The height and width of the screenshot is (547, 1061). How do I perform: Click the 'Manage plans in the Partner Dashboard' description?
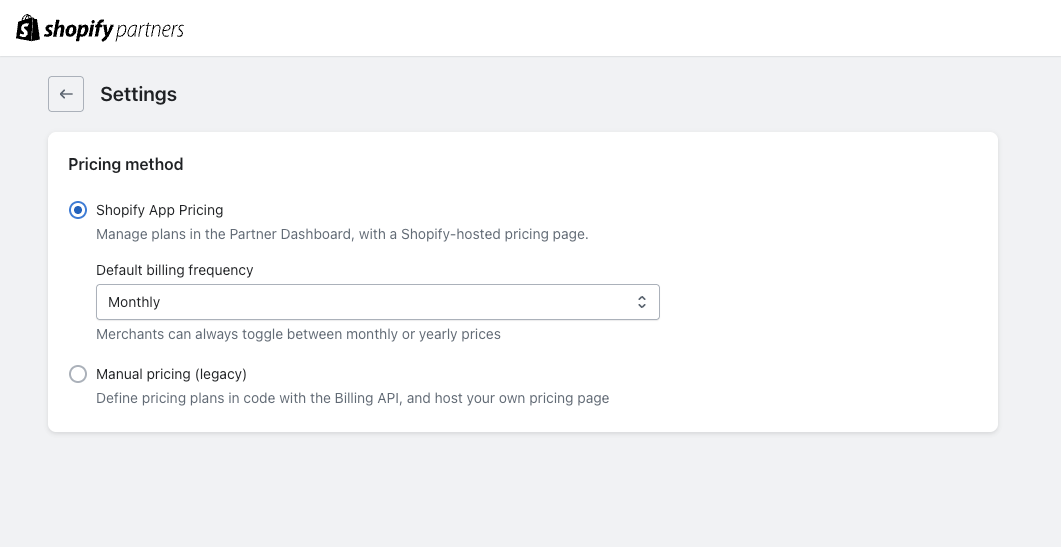pyautogui.click(x=342, y=234)
